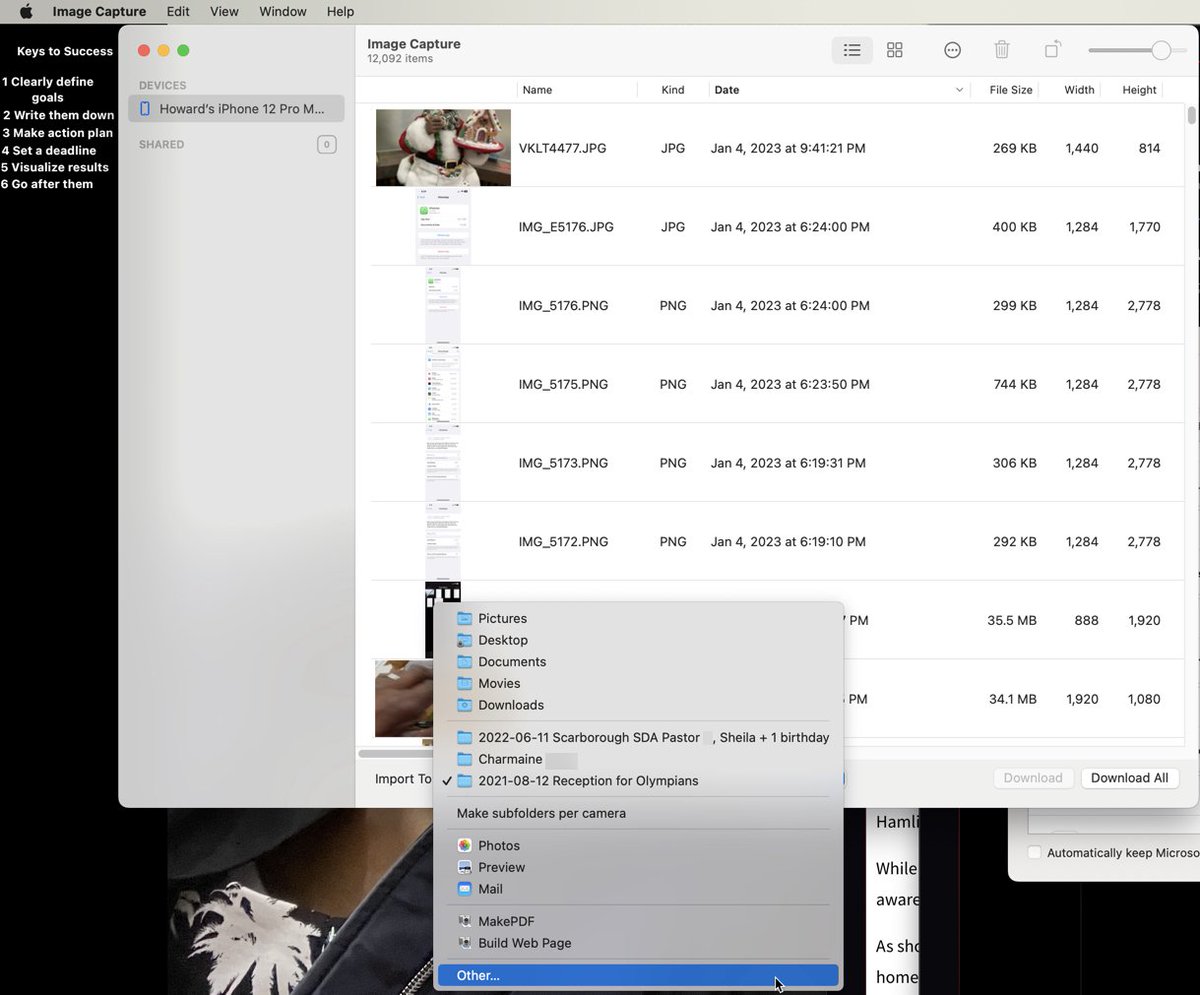Select the IMG_5172.PNG file name

(563, 542)
